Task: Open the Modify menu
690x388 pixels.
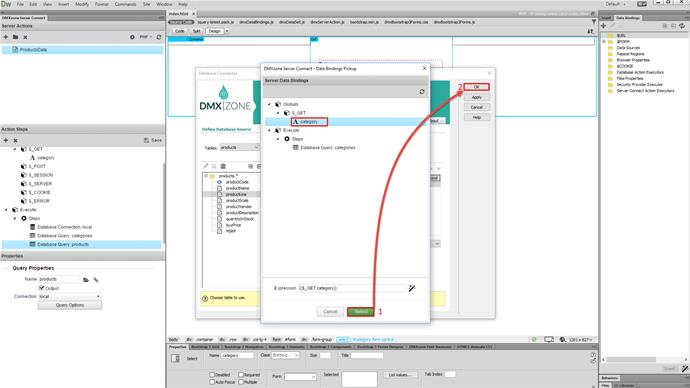Action: point(82,4)
